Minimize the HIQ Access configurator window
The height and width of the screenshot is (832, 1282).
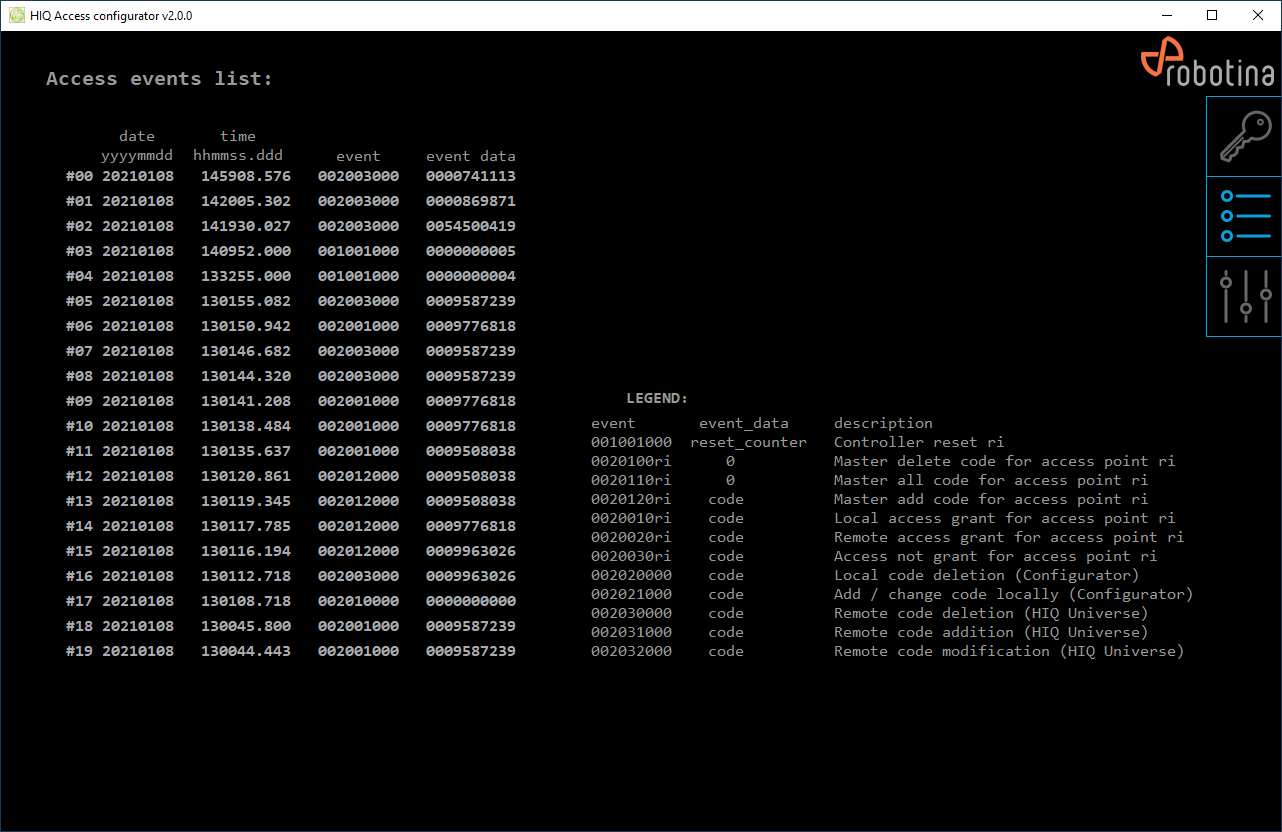tap(1166, 15)
